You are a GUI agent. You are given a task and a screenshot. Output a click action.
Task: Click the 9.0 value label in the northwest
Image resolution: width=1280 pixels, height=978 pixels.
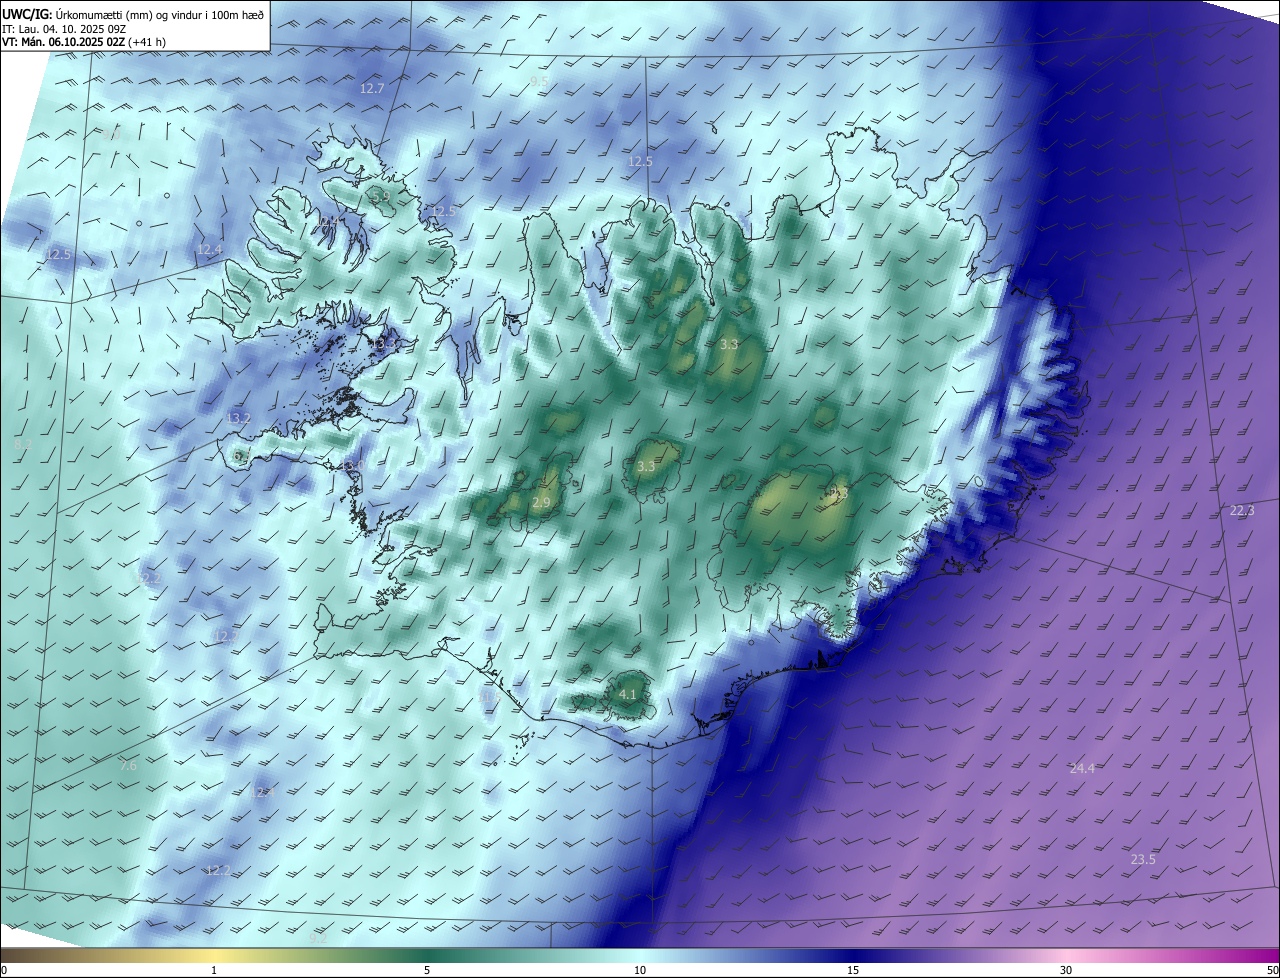click(113, 134)
